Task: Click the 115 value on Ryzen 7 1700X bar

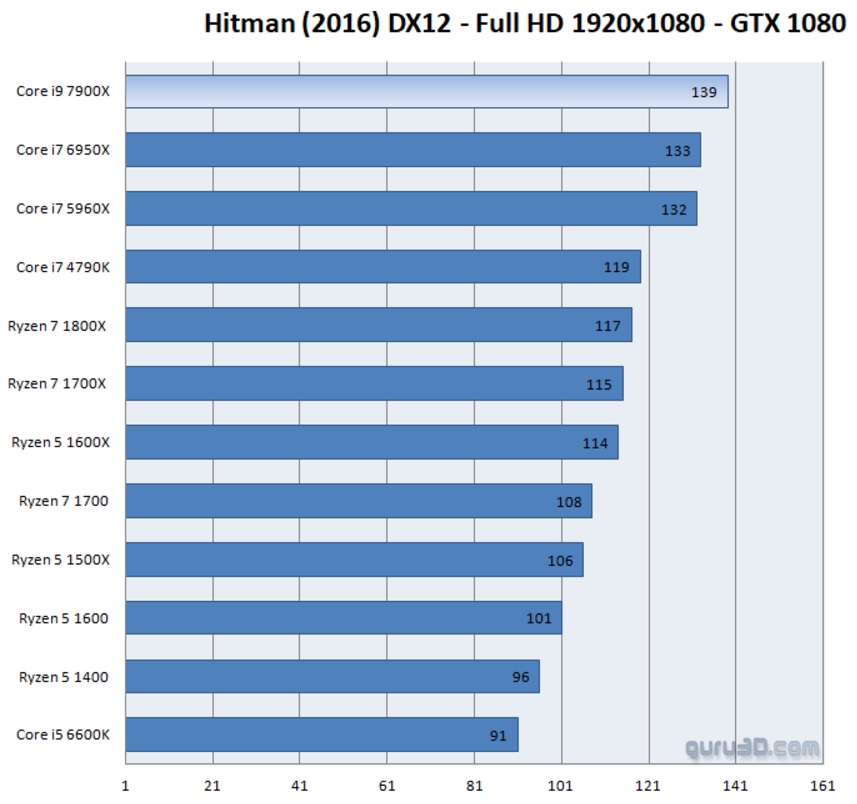Action: pyautogui.click(x=599, y=384)
